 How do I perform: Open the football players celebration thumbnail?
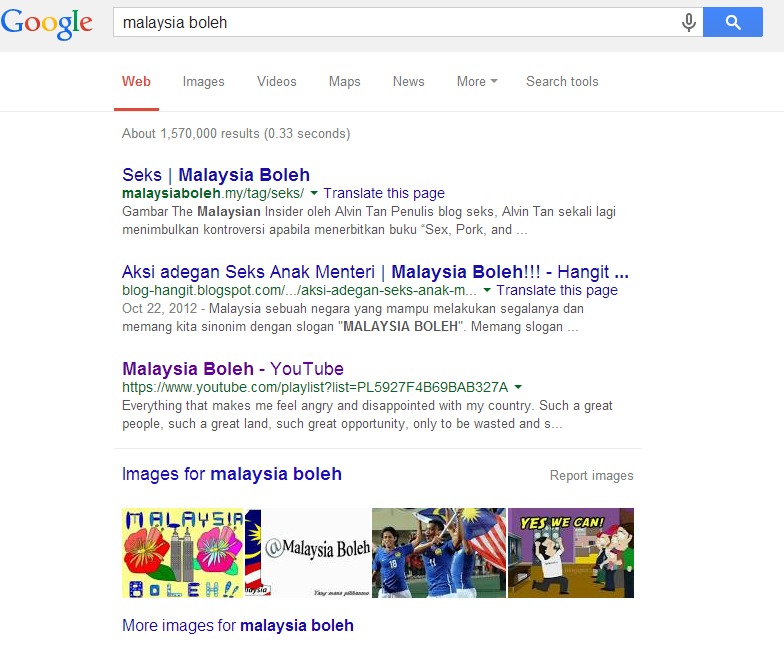(439, 553)
